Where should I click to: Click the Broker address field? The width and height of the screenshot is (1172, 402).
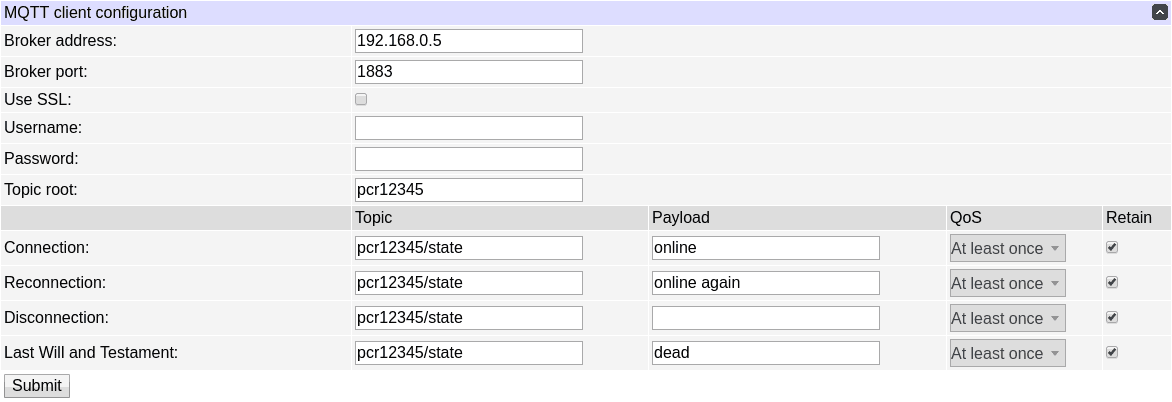pos(468,41)
